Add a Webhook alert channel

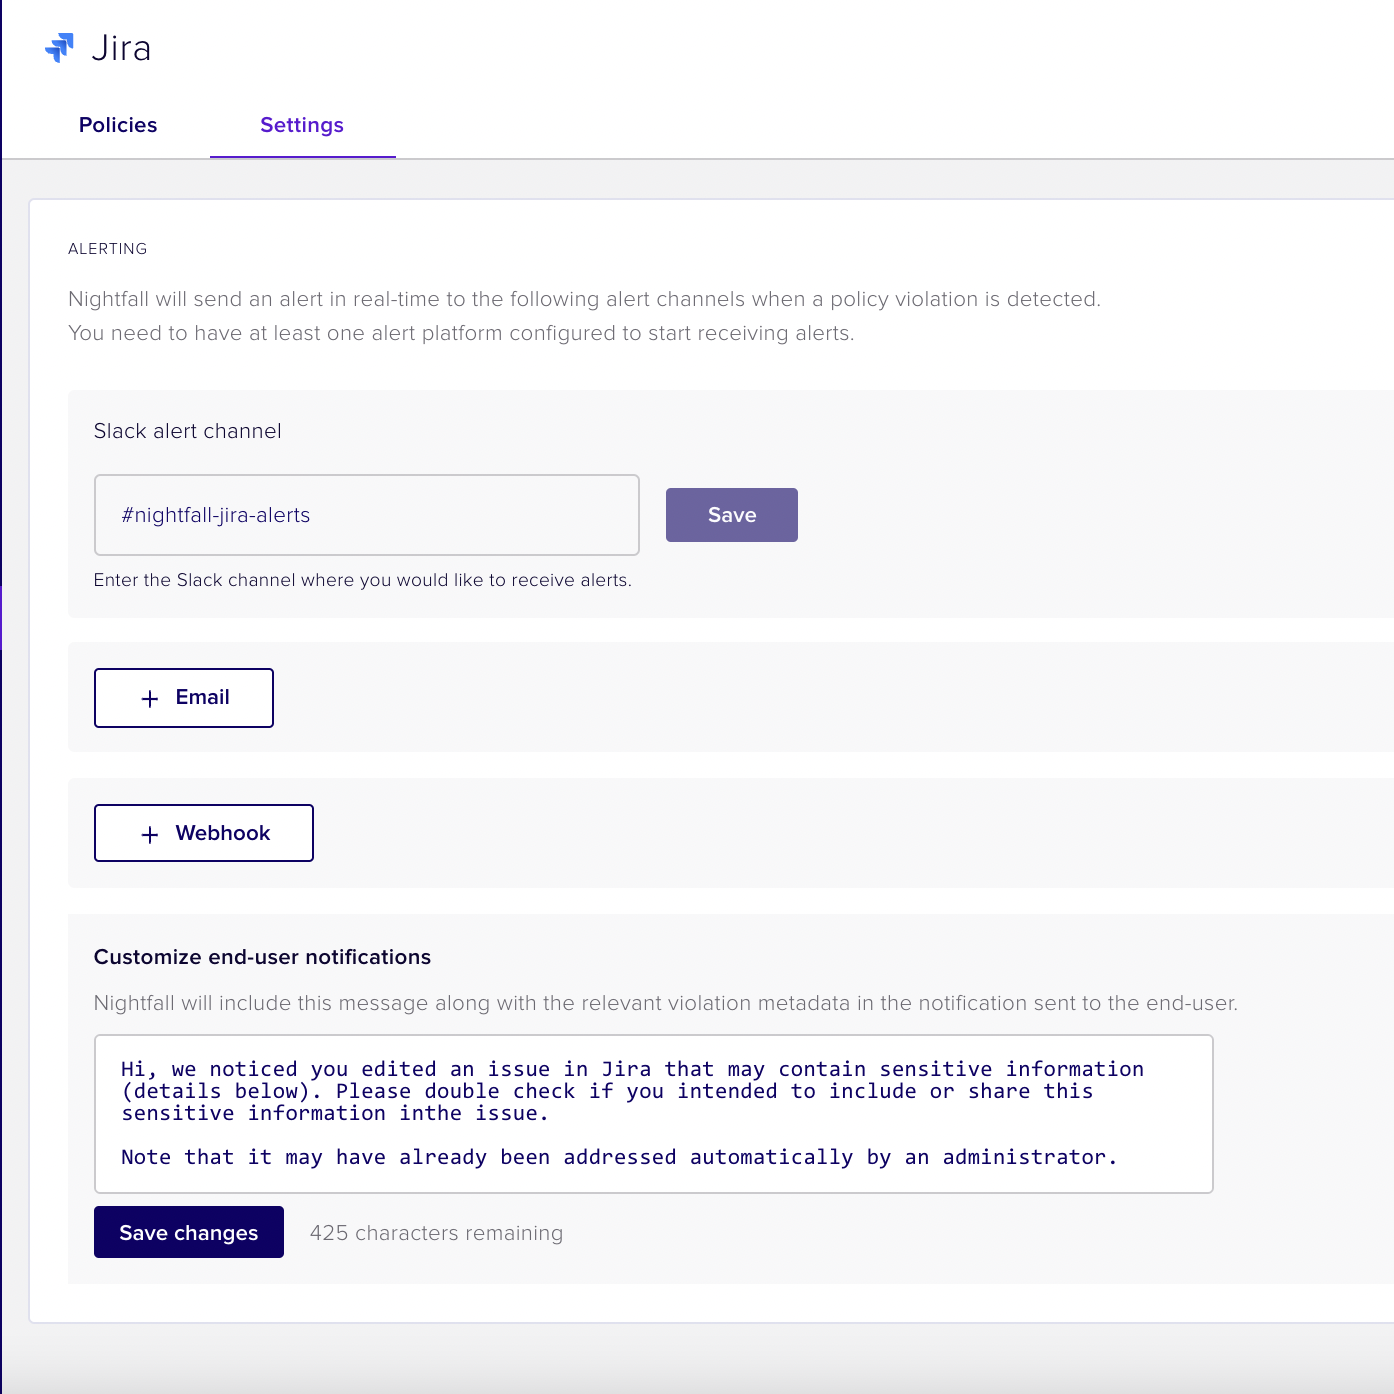pyautogui.click(x=204, y=833)
